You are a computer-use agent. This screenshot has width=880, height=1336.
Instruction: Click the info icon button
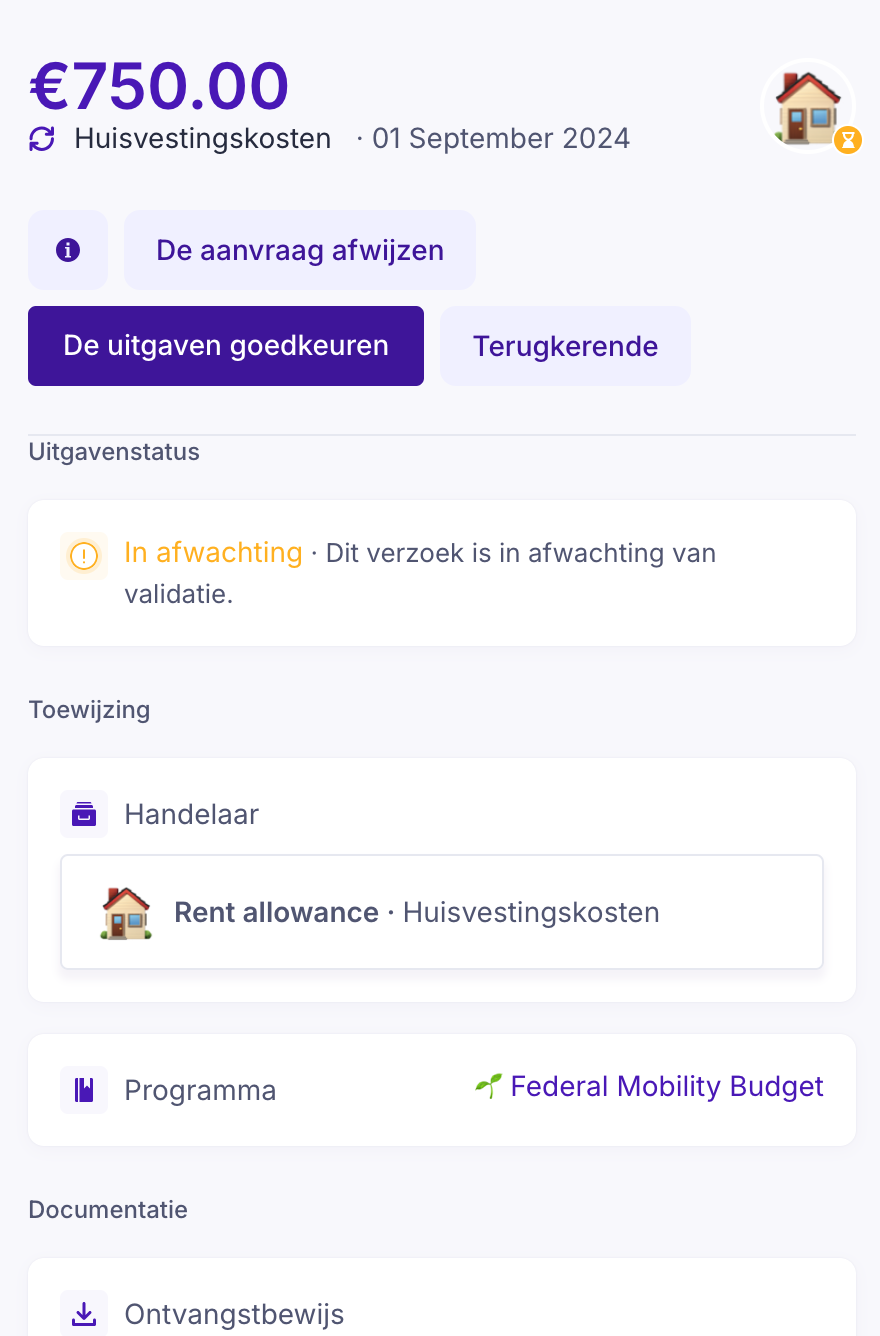tap(68, 250)
